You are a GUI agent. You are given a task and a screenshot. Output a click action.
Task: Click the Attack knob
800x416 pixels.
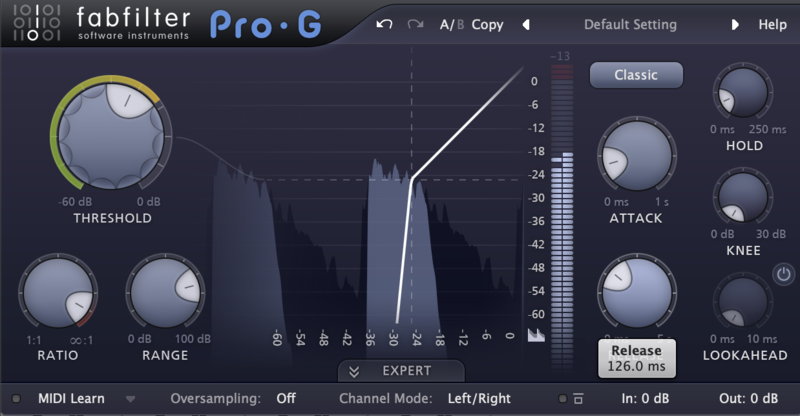(x=636, y=156)
